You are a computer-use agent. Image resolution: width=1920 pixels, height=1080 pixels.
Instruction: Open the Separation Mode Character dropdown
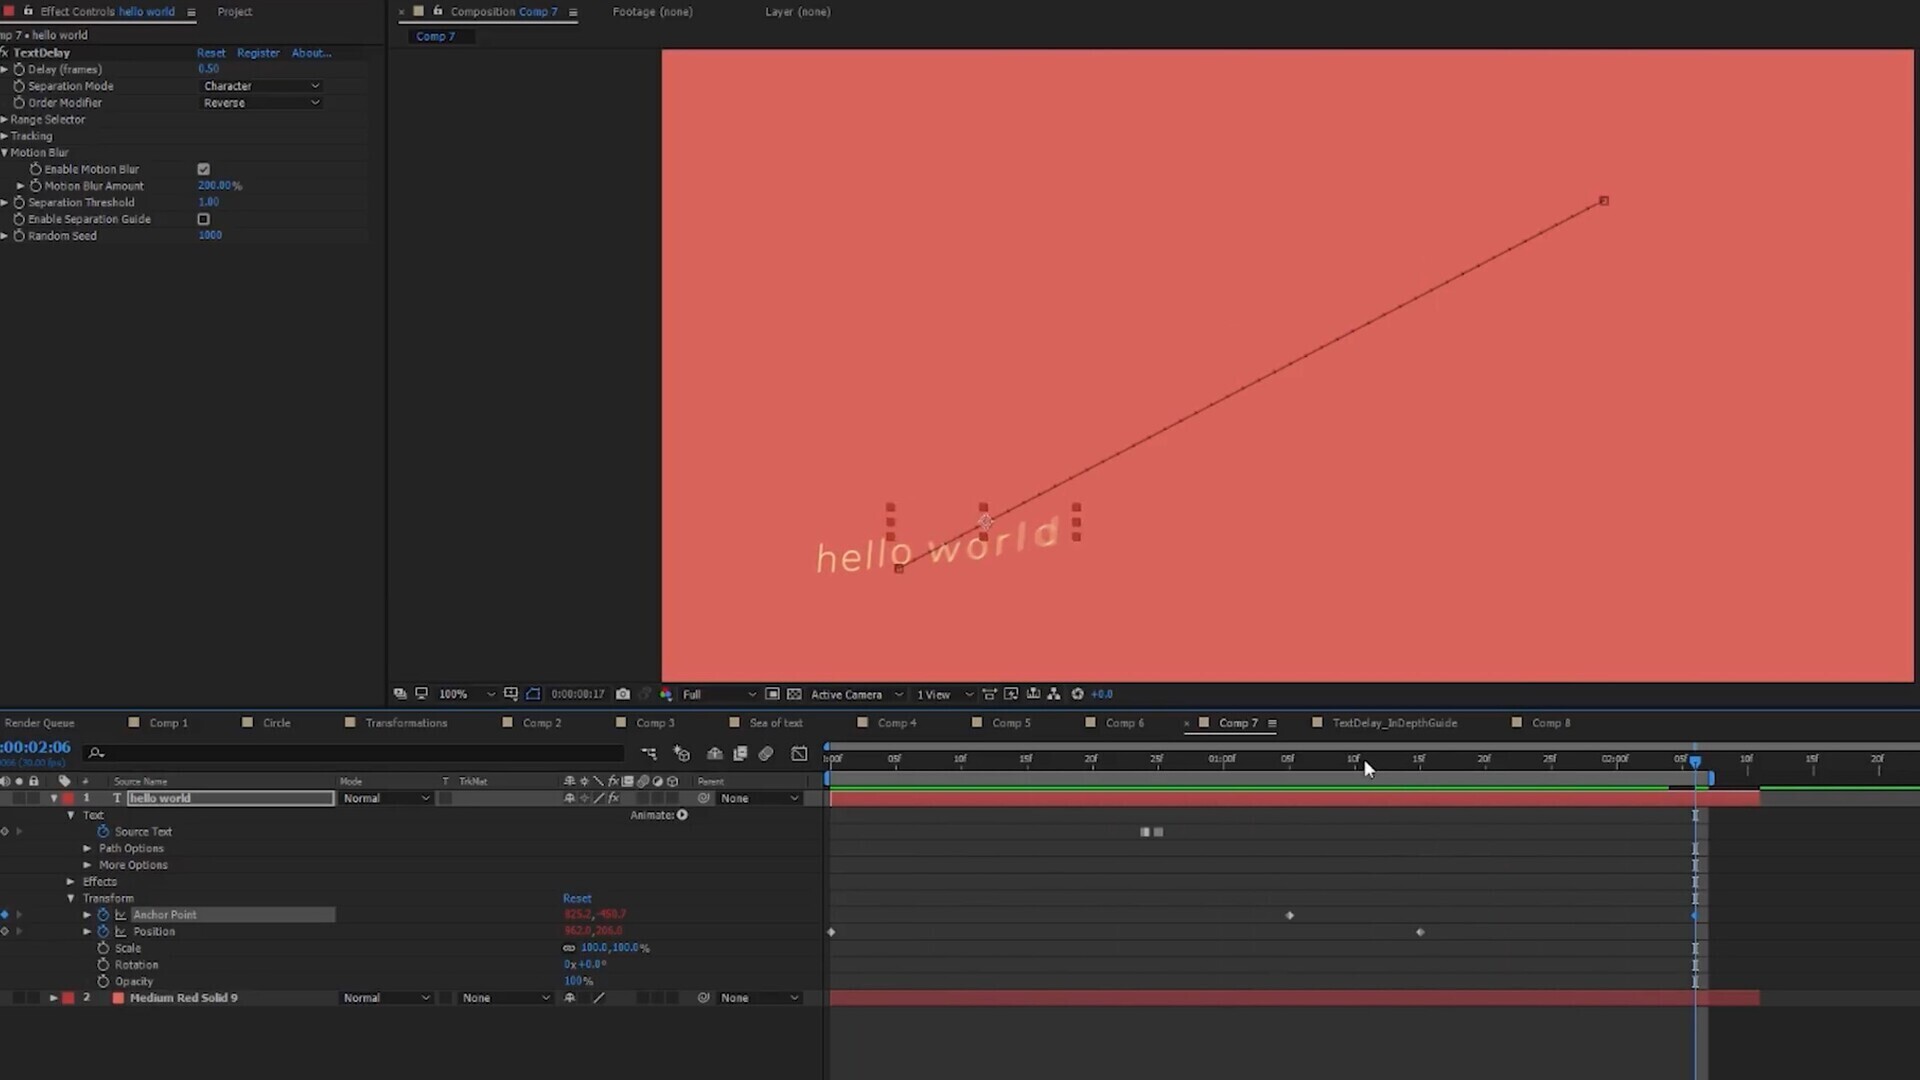261,86
